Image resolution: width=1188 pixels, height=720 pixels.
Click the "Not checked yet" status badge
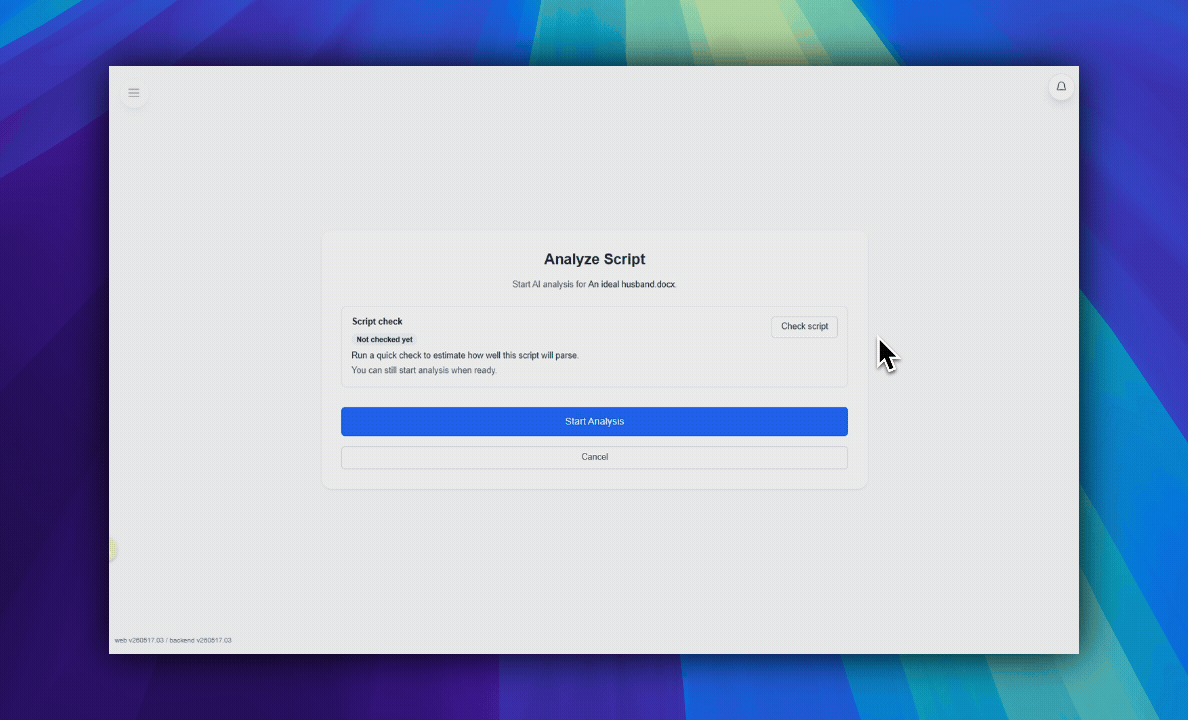384,340
